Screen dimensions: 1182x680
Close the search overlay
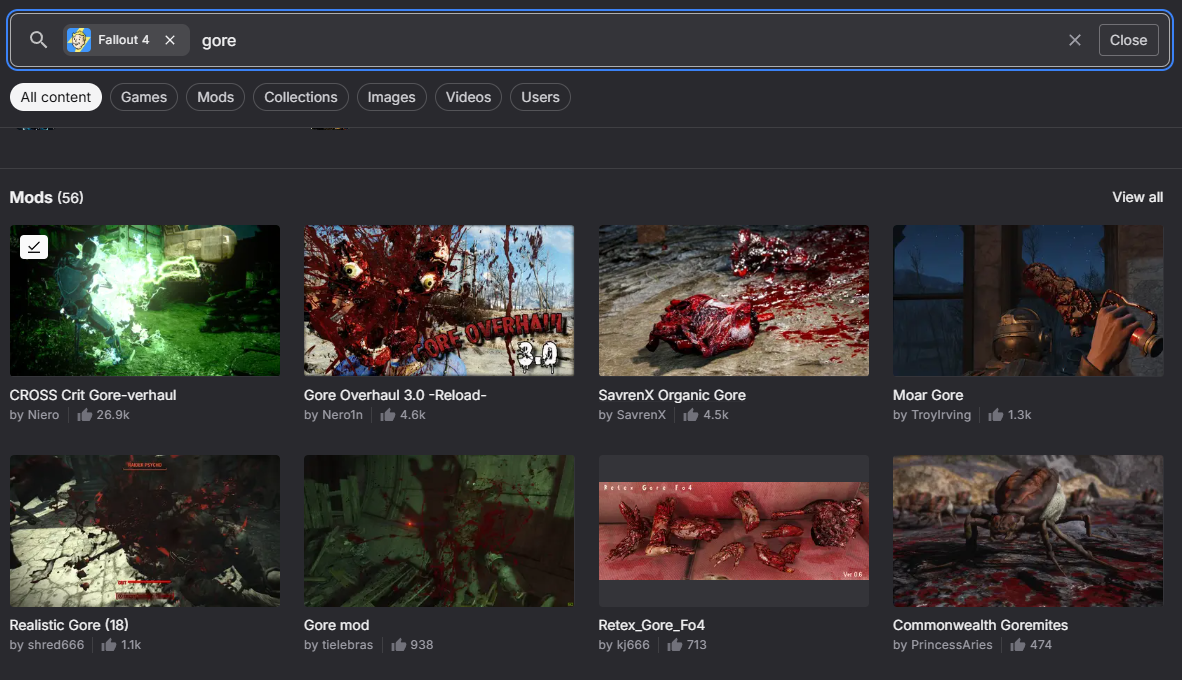click(x=1128, y=40)
